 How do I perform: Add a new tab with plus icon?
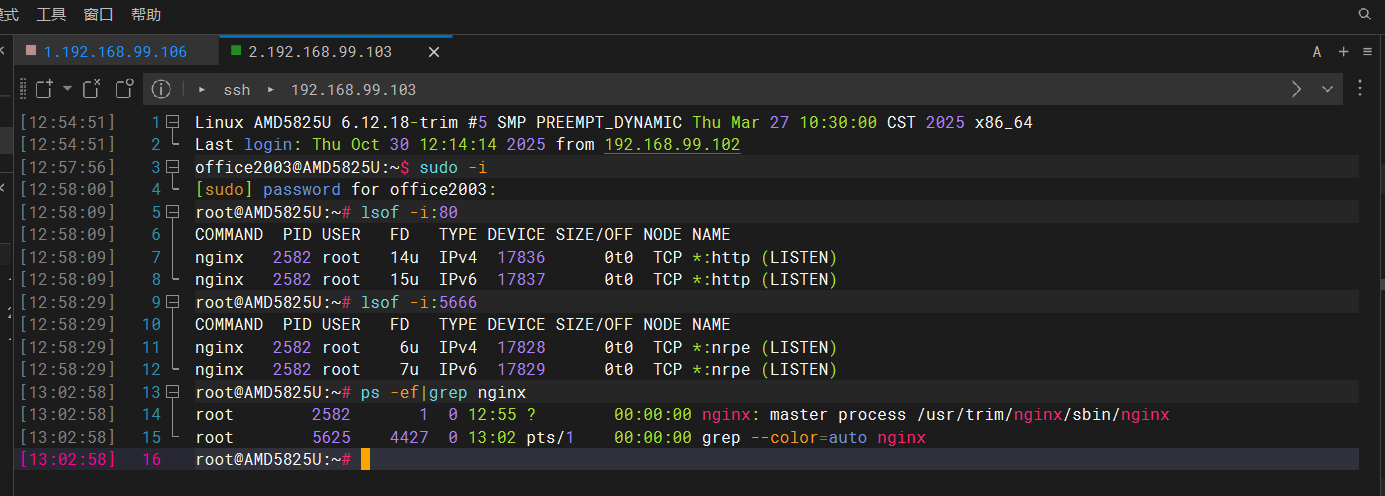click(1343, 52)
